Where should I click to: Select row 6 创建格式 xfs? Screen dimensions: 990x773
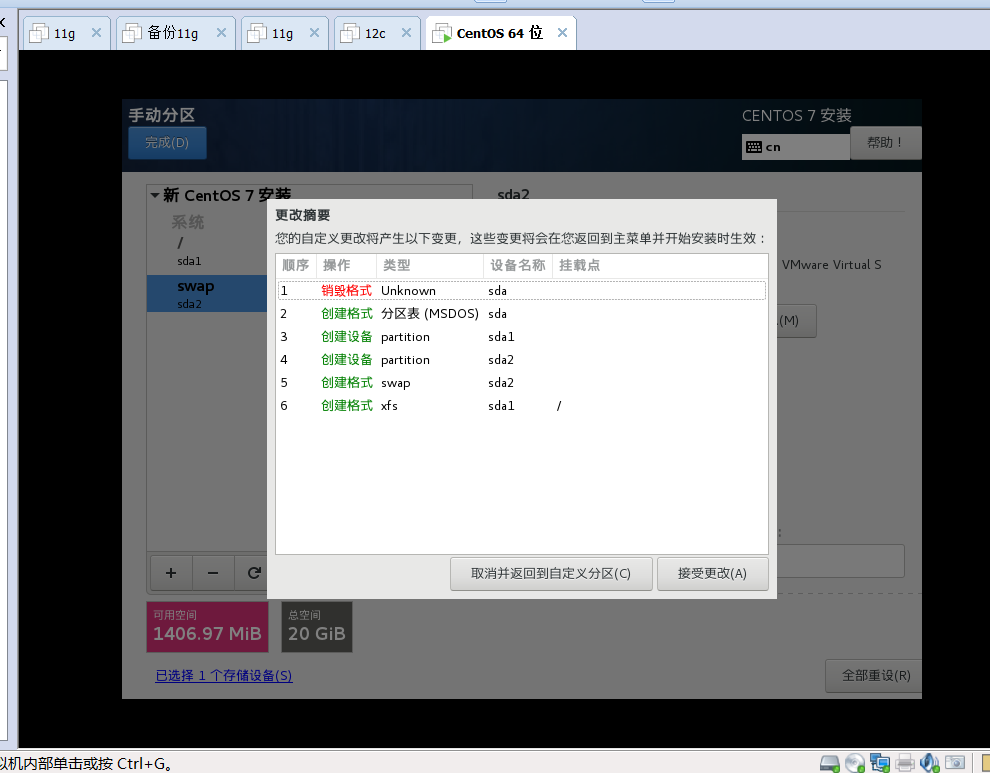pos(522,405)
